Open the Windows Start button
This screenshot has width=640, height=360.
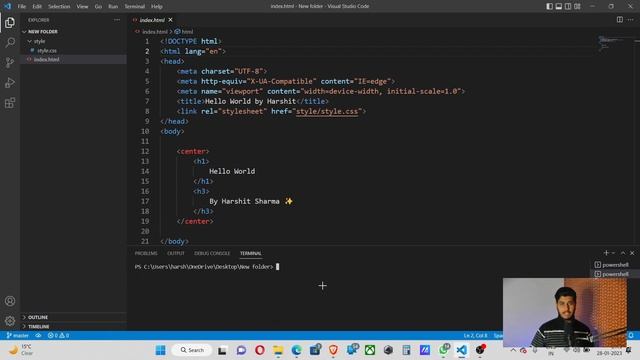(161, 350)
